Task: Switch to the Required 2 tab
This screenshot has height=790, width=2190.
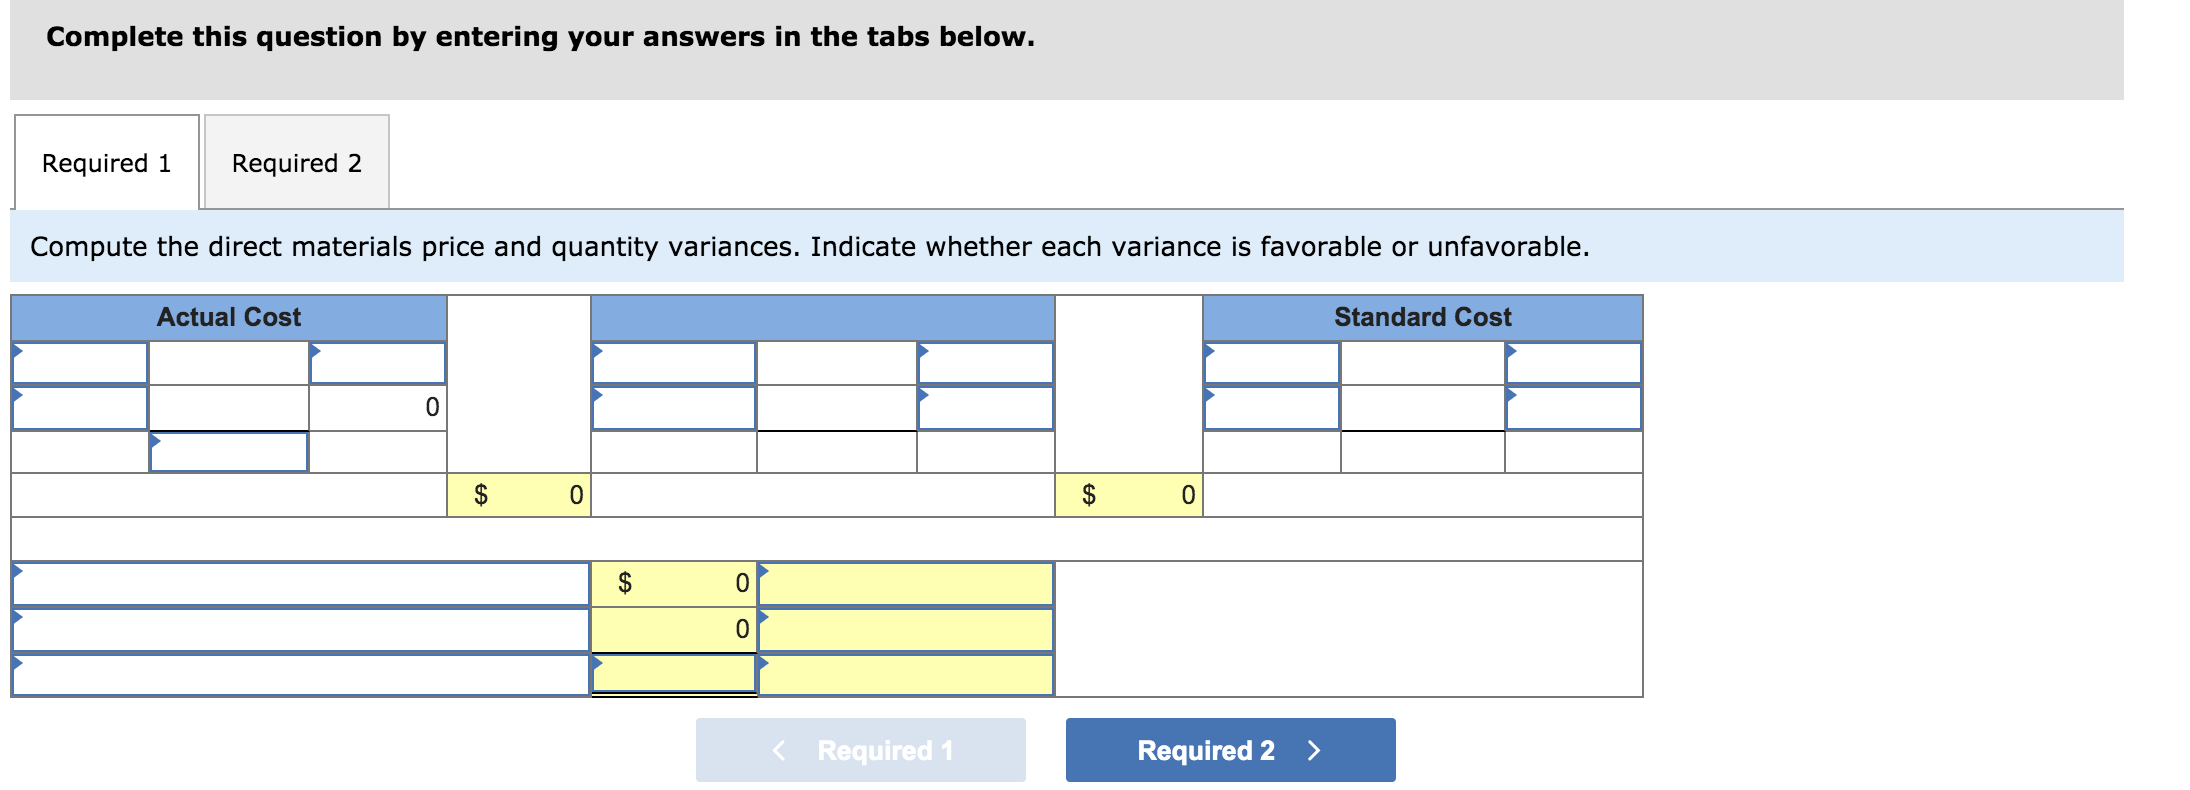Action: [296, 161]
